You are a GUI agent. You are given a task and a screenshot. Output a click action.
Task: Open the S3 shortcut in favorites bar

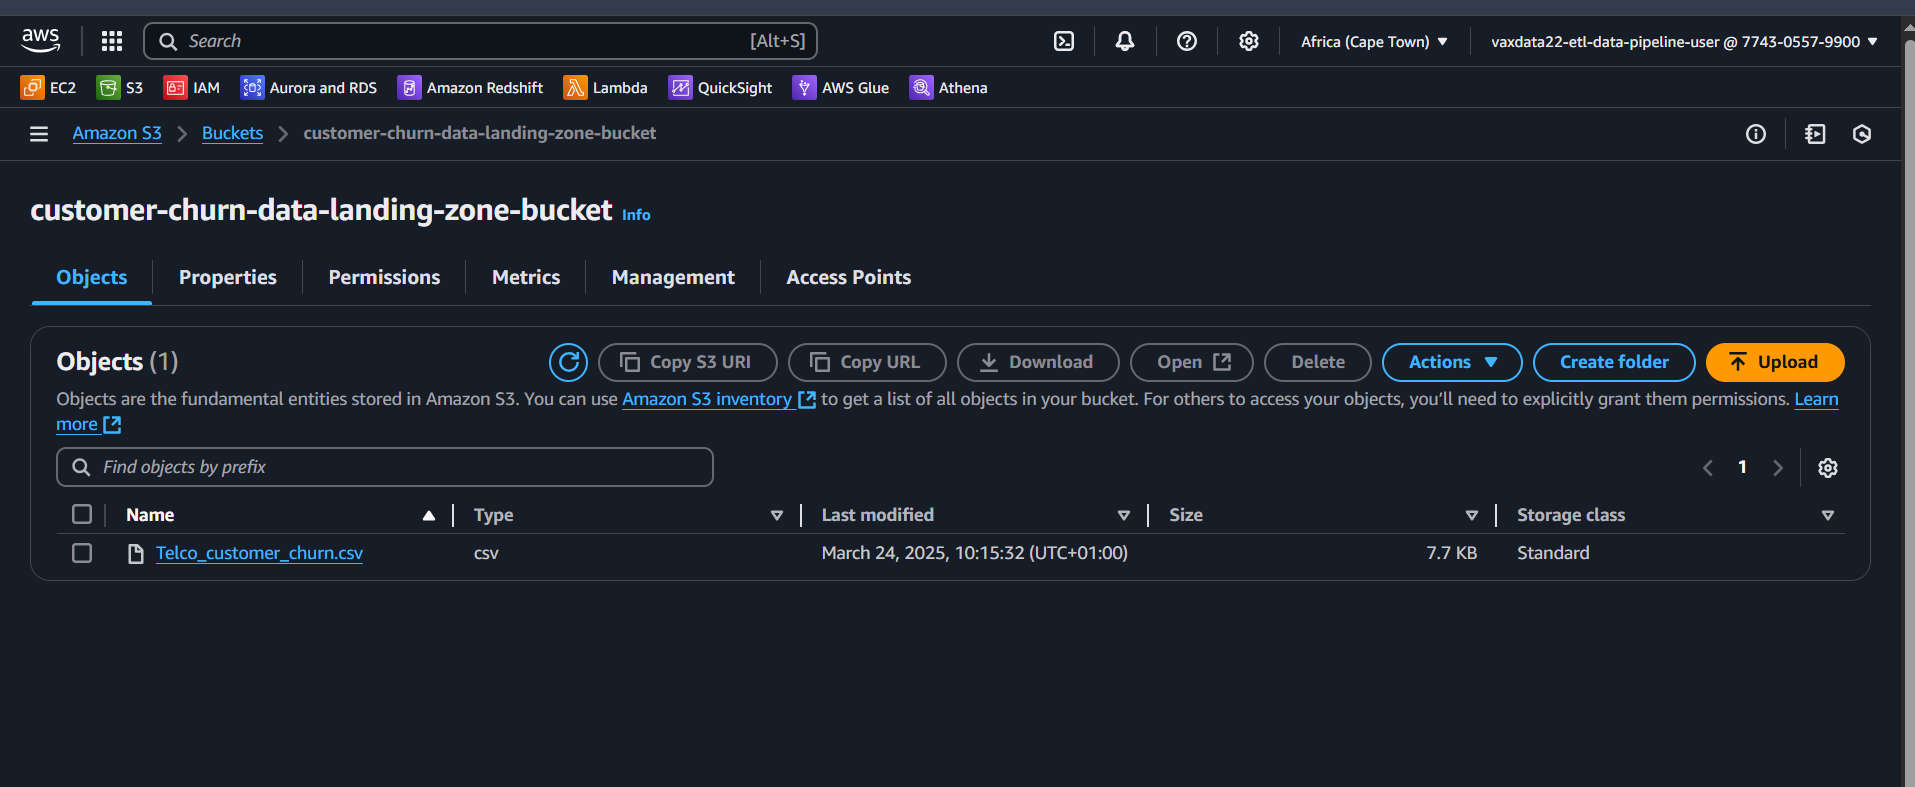pyautogui.click(x=120, y=88)
